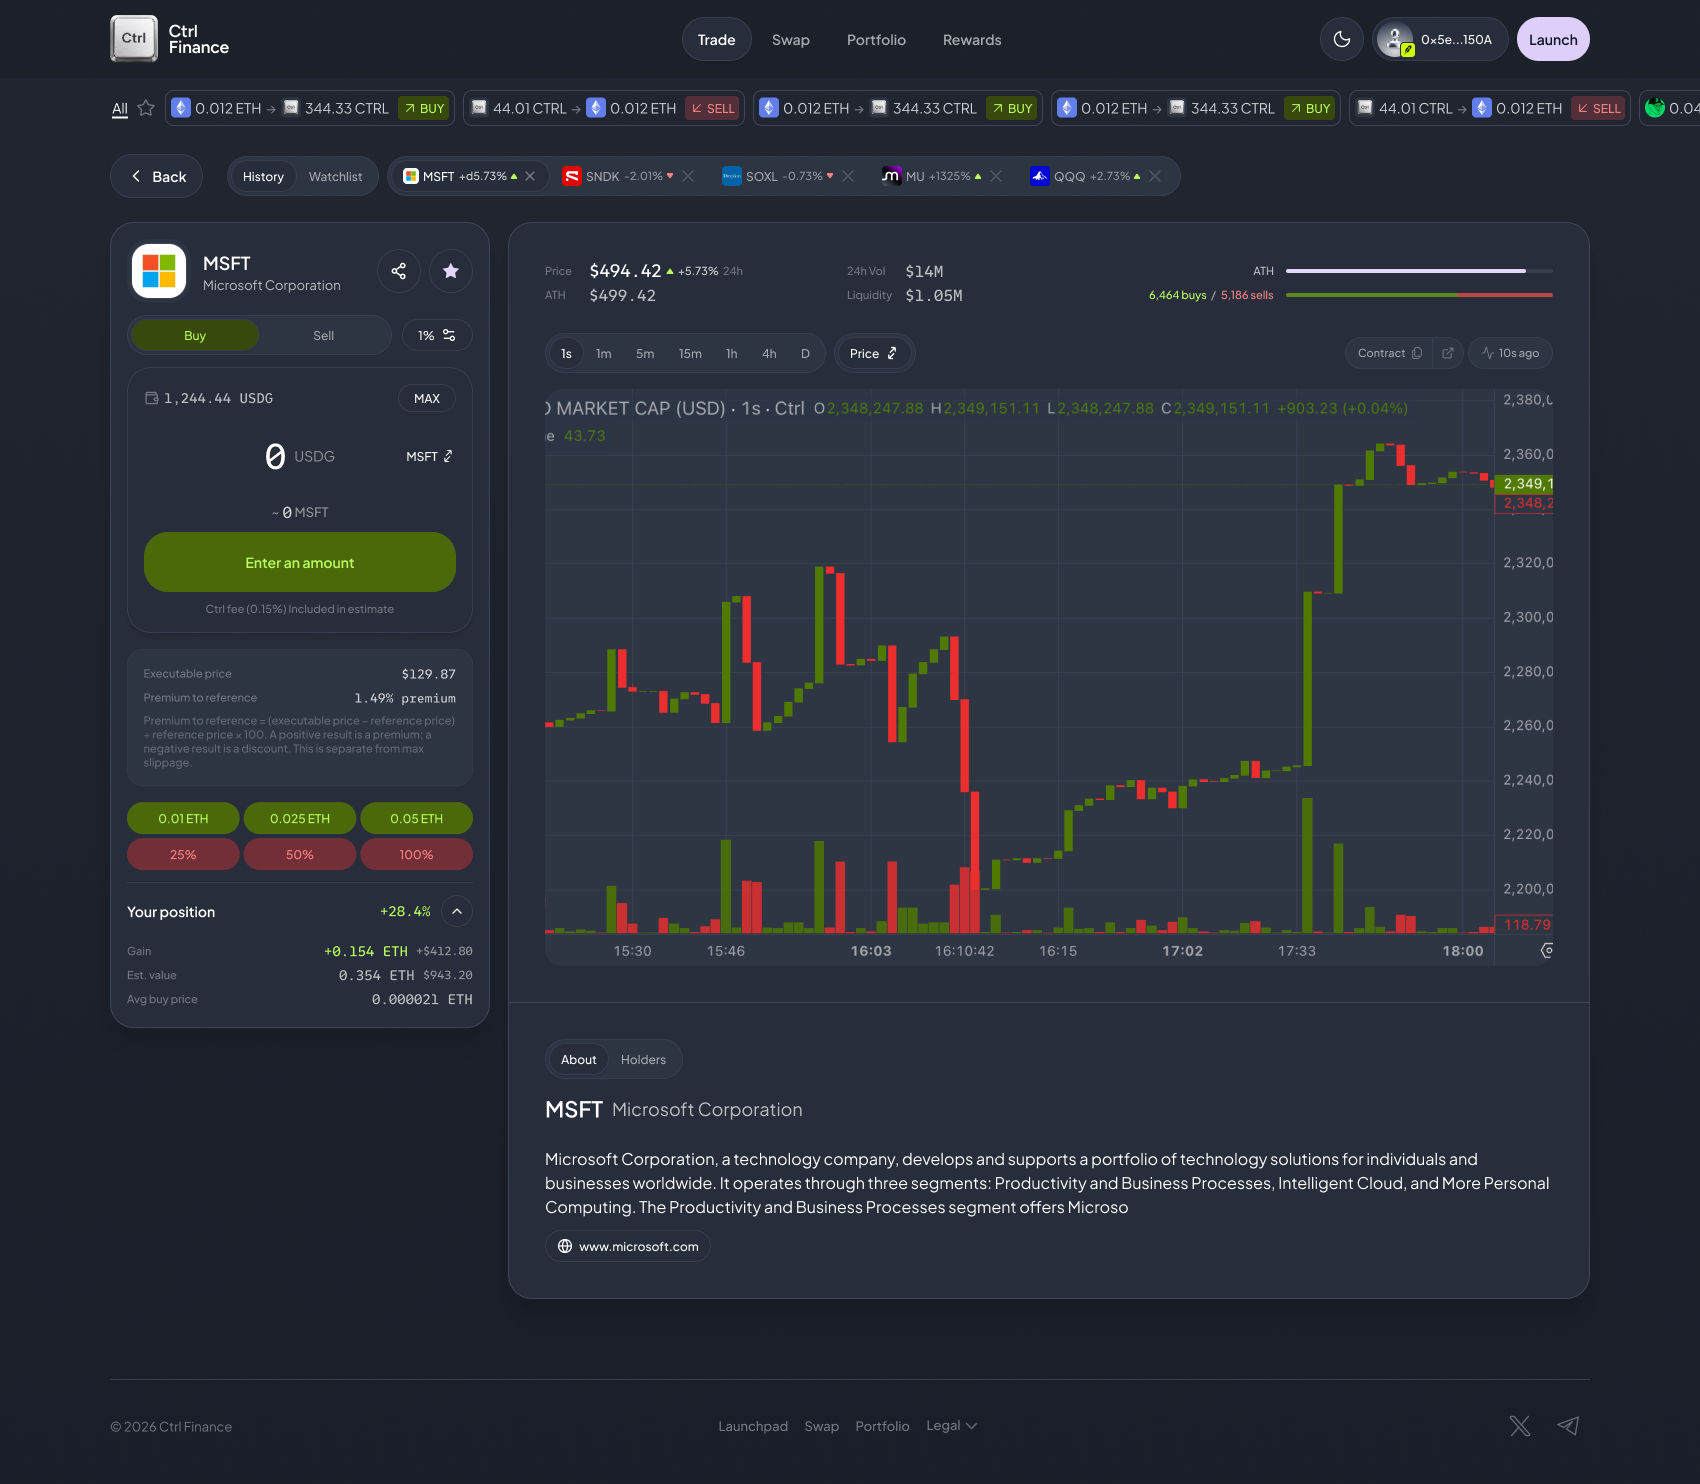Open wallet 0x5e...150A account
1700x1484 pixels.
click(x=1440, y=39)
